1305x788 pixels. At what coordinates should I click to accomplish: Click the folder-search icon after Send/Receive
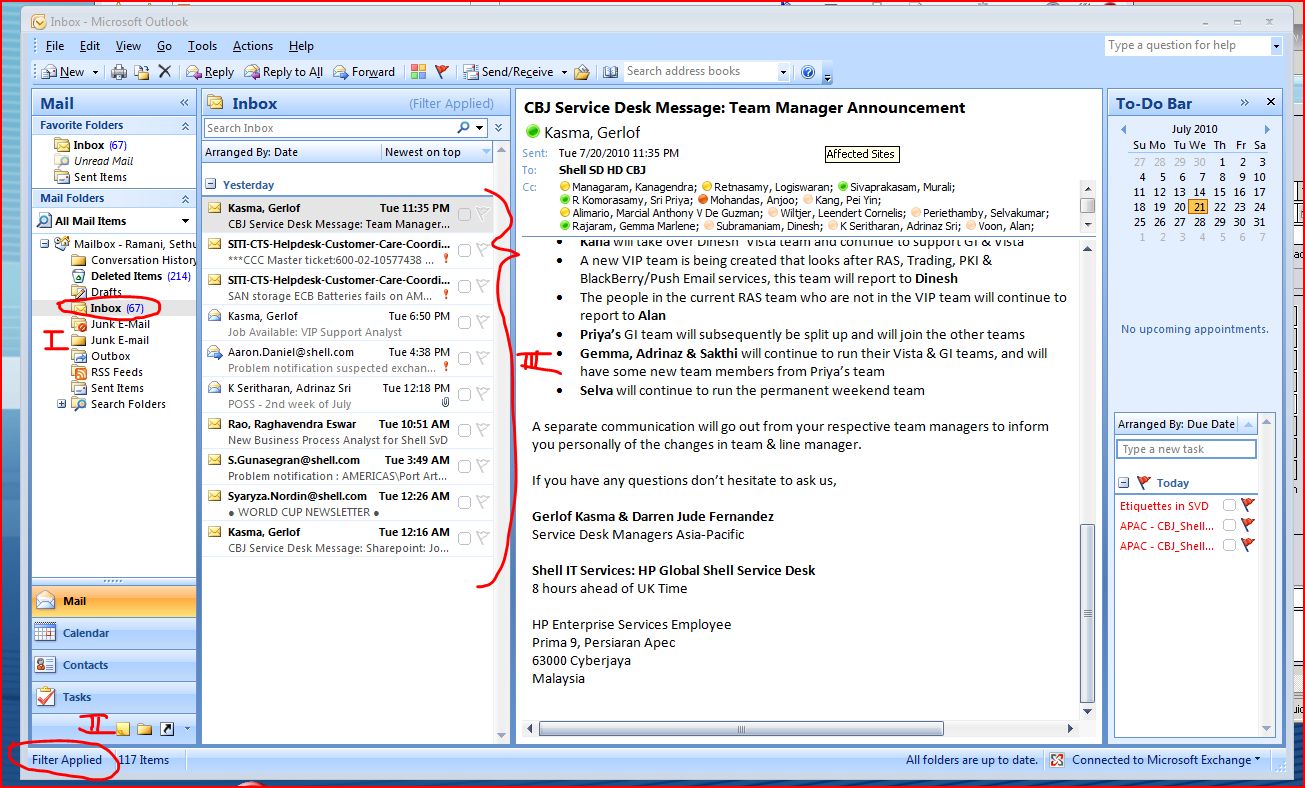pos(581,72)
